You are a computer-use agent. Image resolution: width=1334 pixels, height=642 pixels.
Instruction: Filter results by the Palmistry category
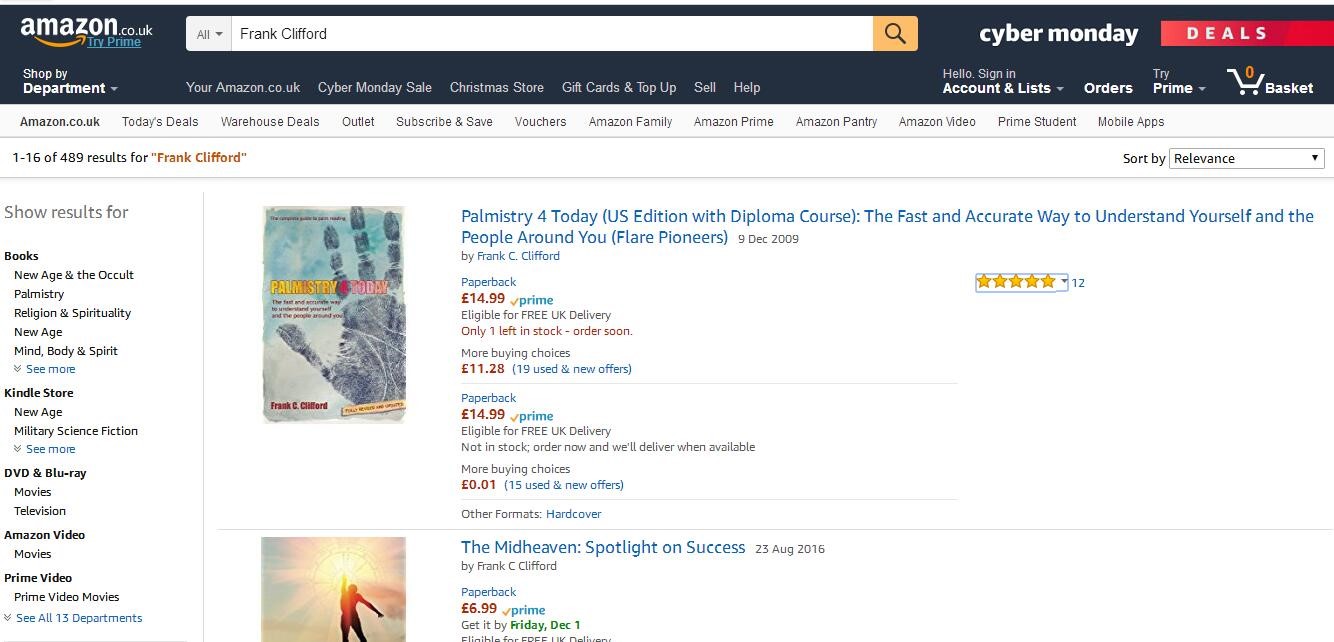click(39, 294)
